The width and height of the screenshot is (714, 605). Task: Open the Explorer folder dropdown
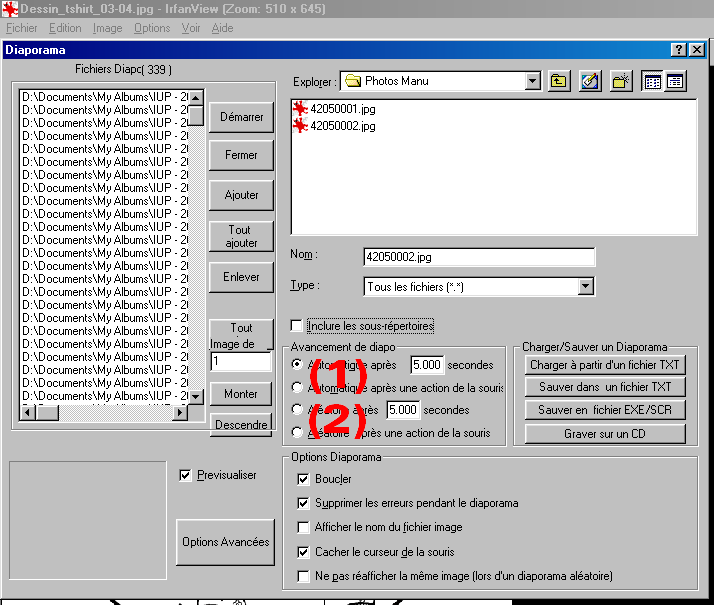pyautogui.click(x=532, y=81)
